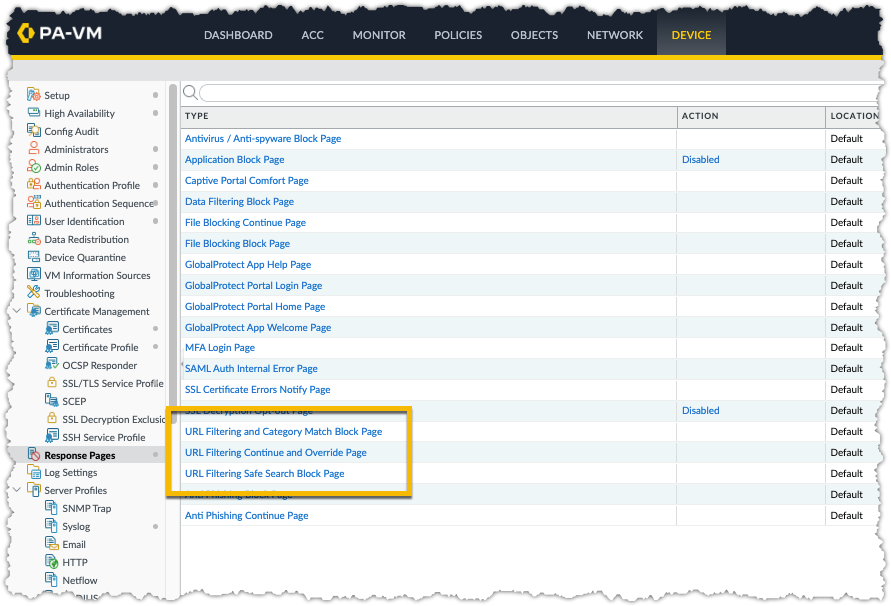Click the SSL/TLS Service Profile lock icon
This screenshot has width=891, height=606.
pyautogui.click(x=53, y=383)
